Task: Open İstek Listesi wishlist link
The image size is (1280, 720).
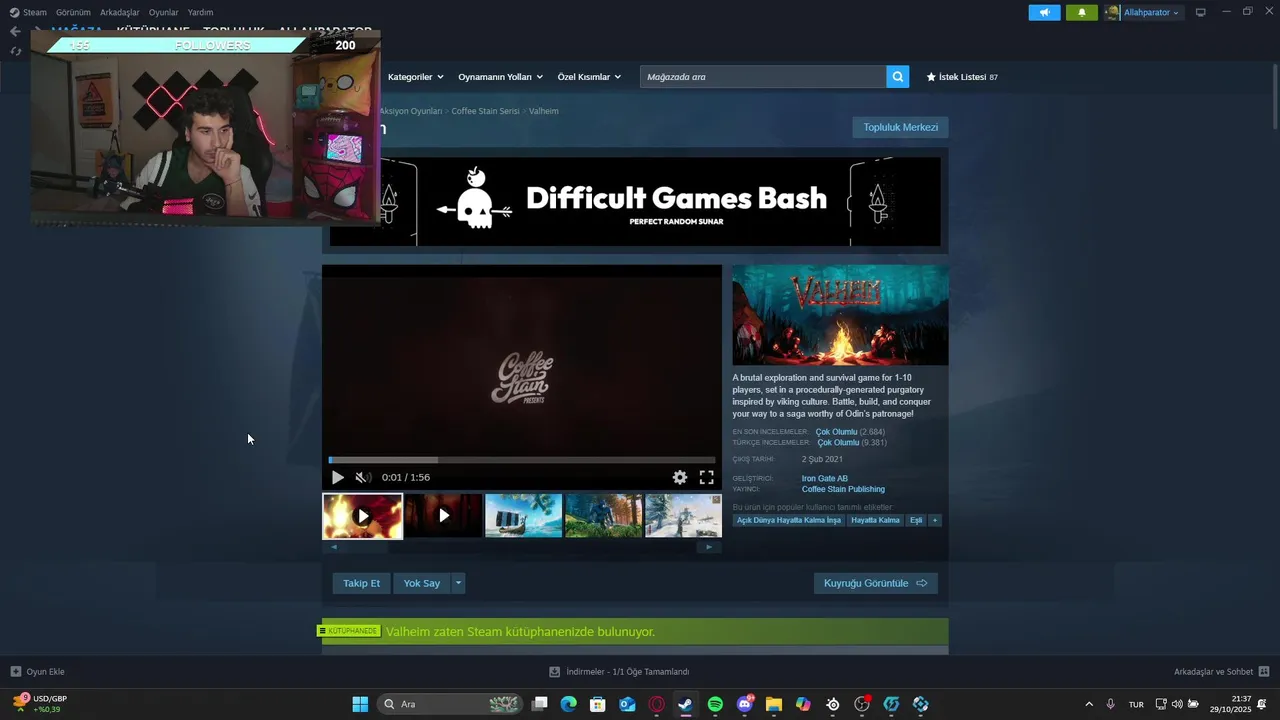Action: [962, 77]
